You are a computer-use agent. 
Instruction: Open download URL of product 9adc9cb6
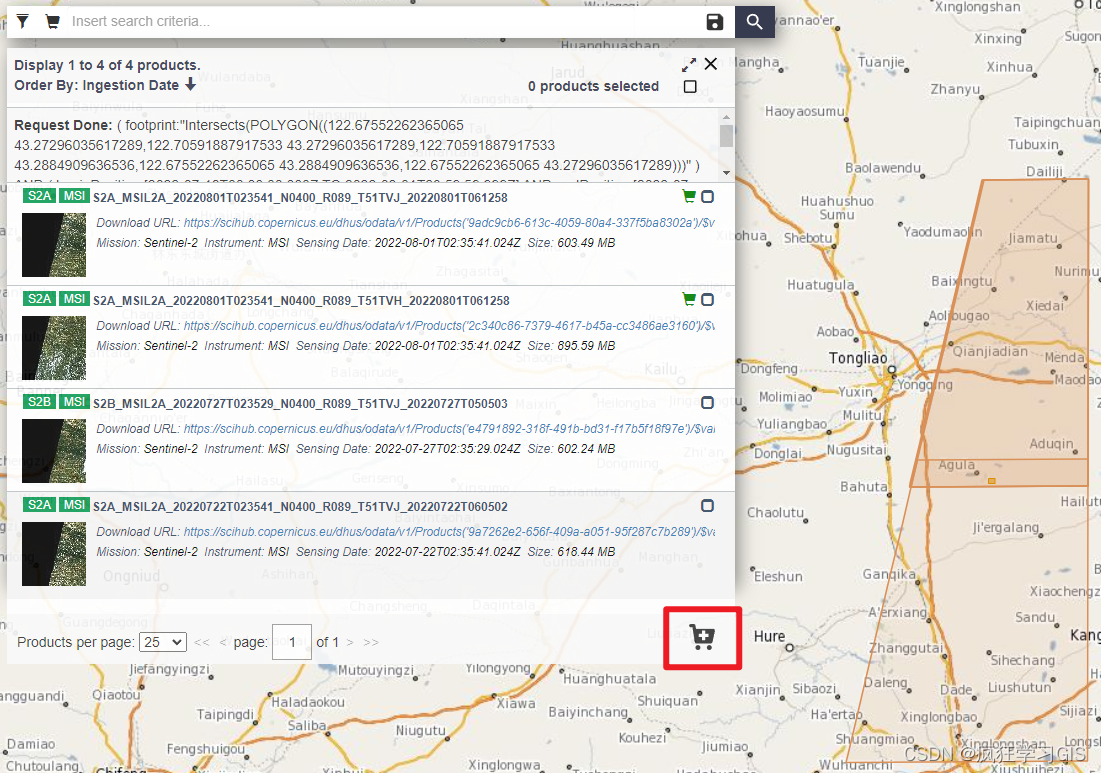tap(449, 223)
